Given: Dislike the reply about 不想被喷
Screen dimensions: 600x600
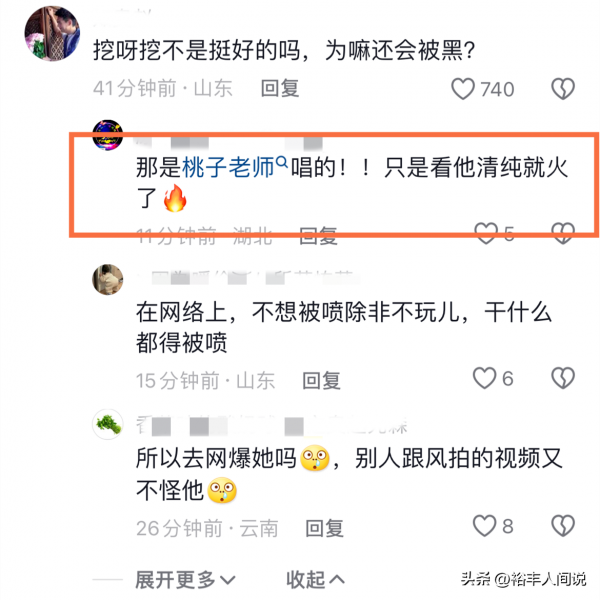Looking at the screenshot, I should tap(563, 378).
